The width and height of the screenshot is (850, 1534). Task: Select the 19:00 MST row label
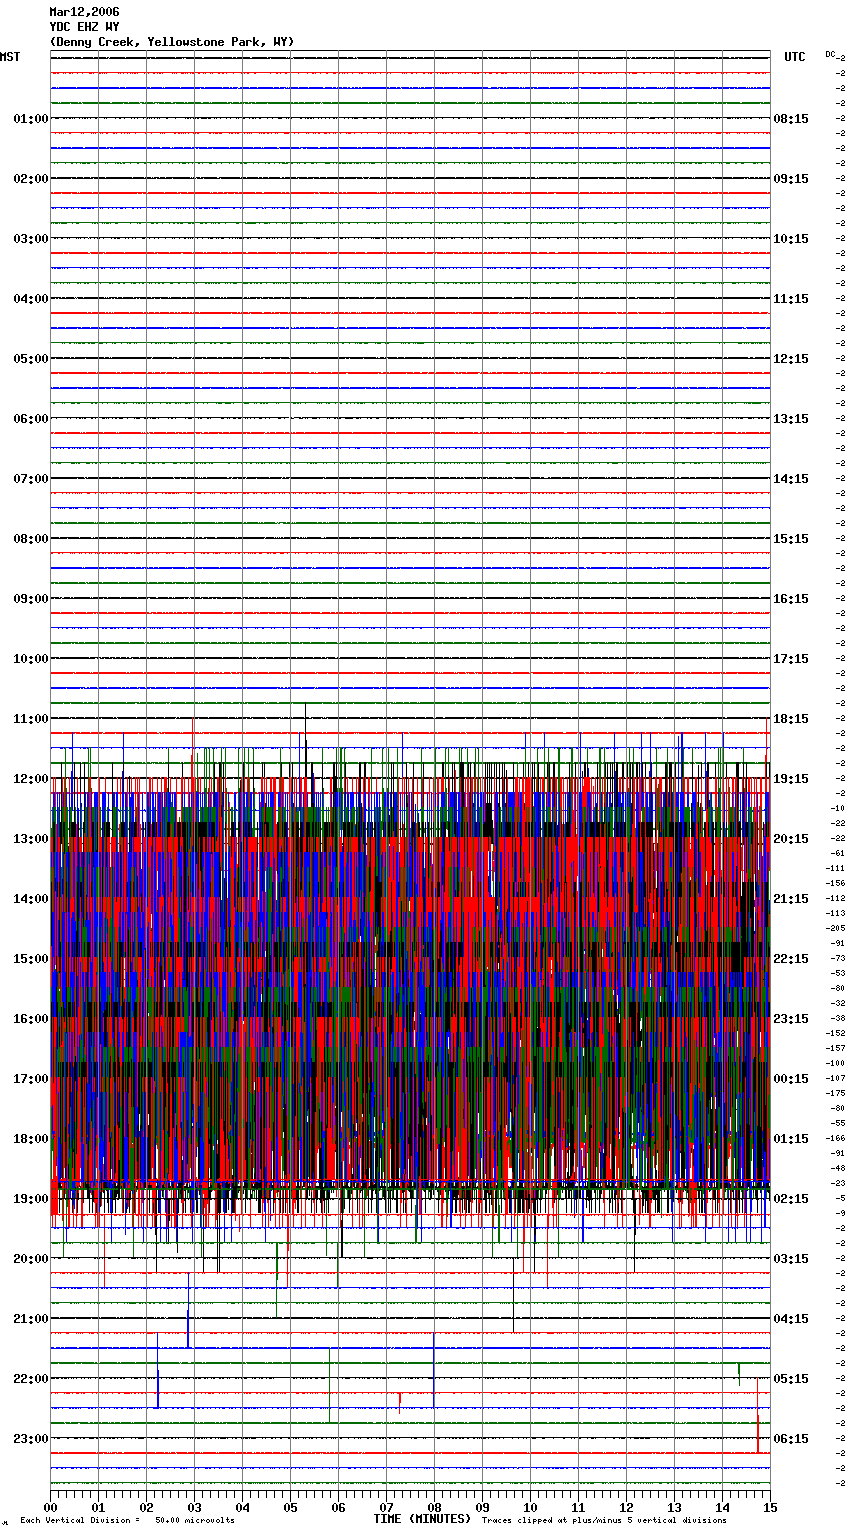pos(30,1199)
